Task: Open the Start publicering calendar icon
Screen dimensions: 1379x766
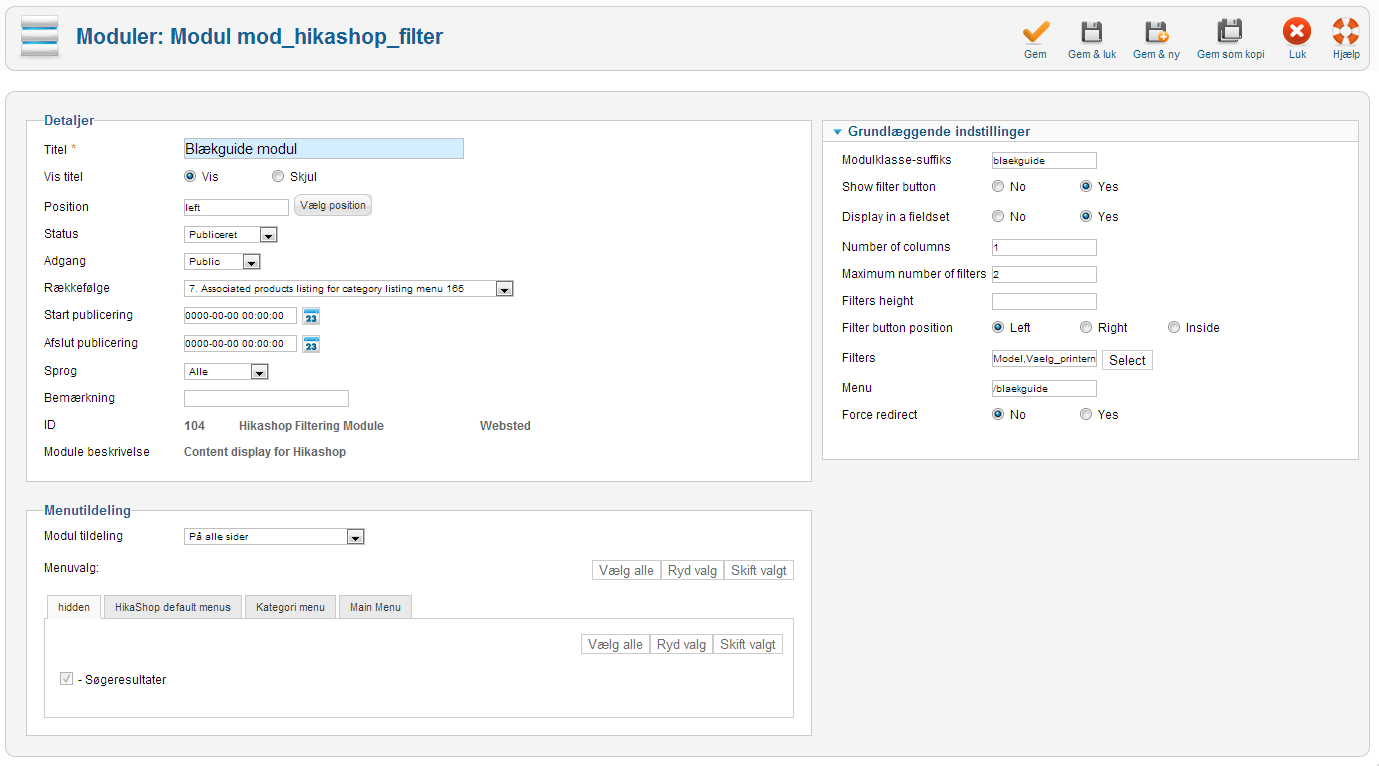Action: point(311,316)
